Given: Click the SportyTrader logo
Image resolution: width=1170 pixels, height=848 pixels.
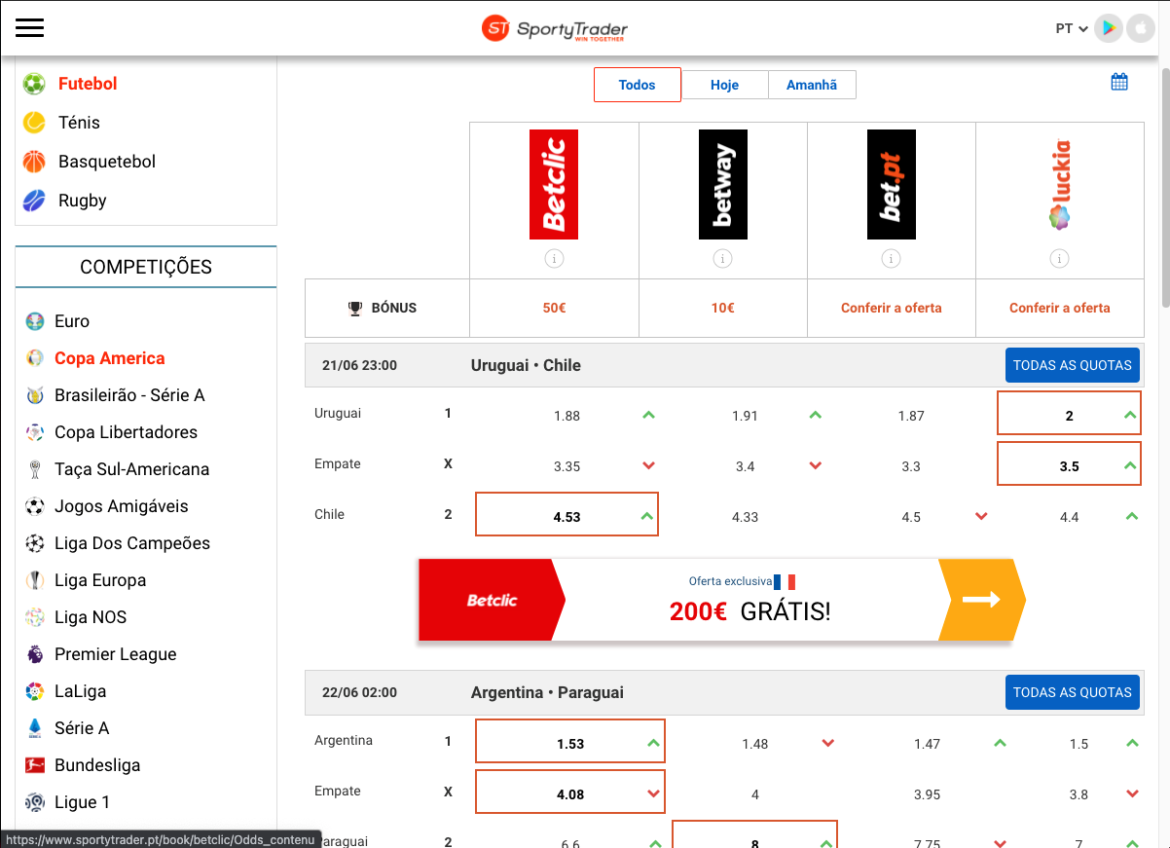Looking at the screenshot, I should (x=554, y=28).
